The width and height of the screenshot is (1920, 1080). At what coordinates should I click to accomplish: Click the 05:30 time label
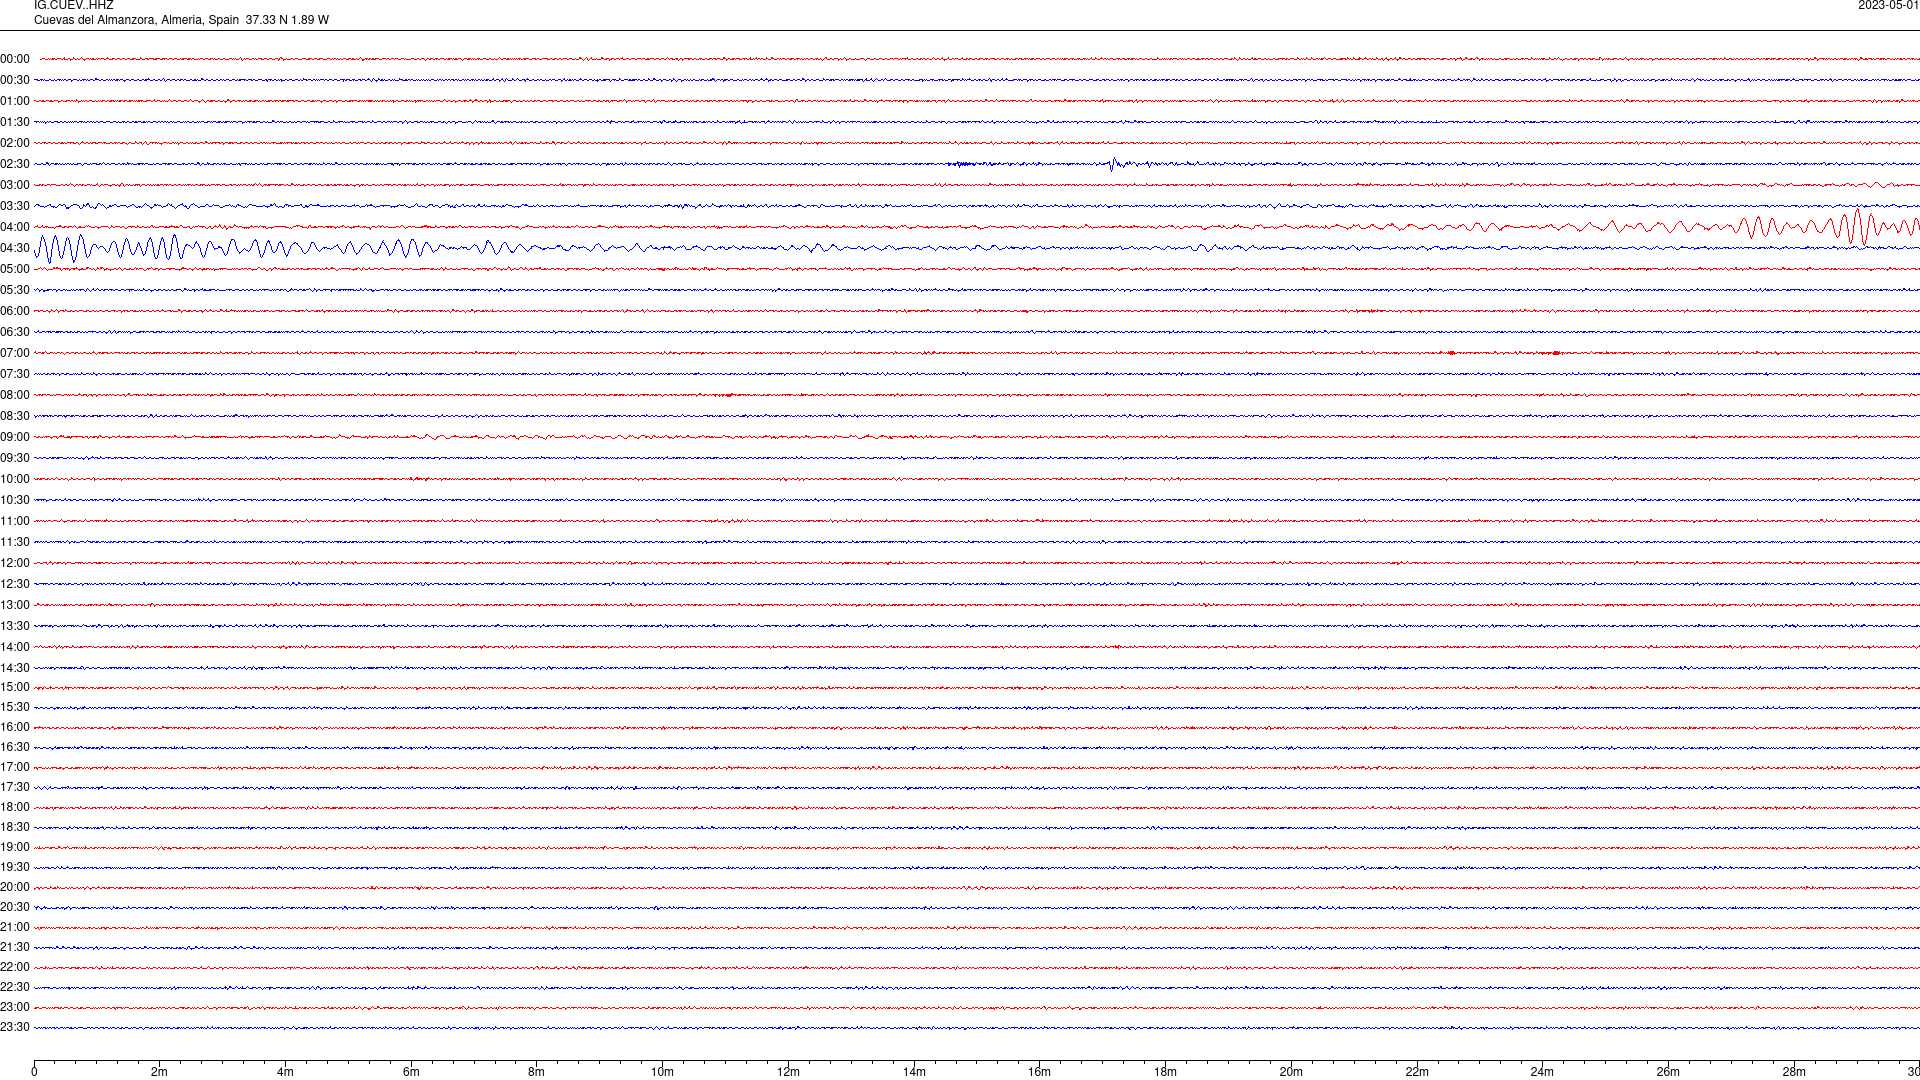tap(15, 290)
